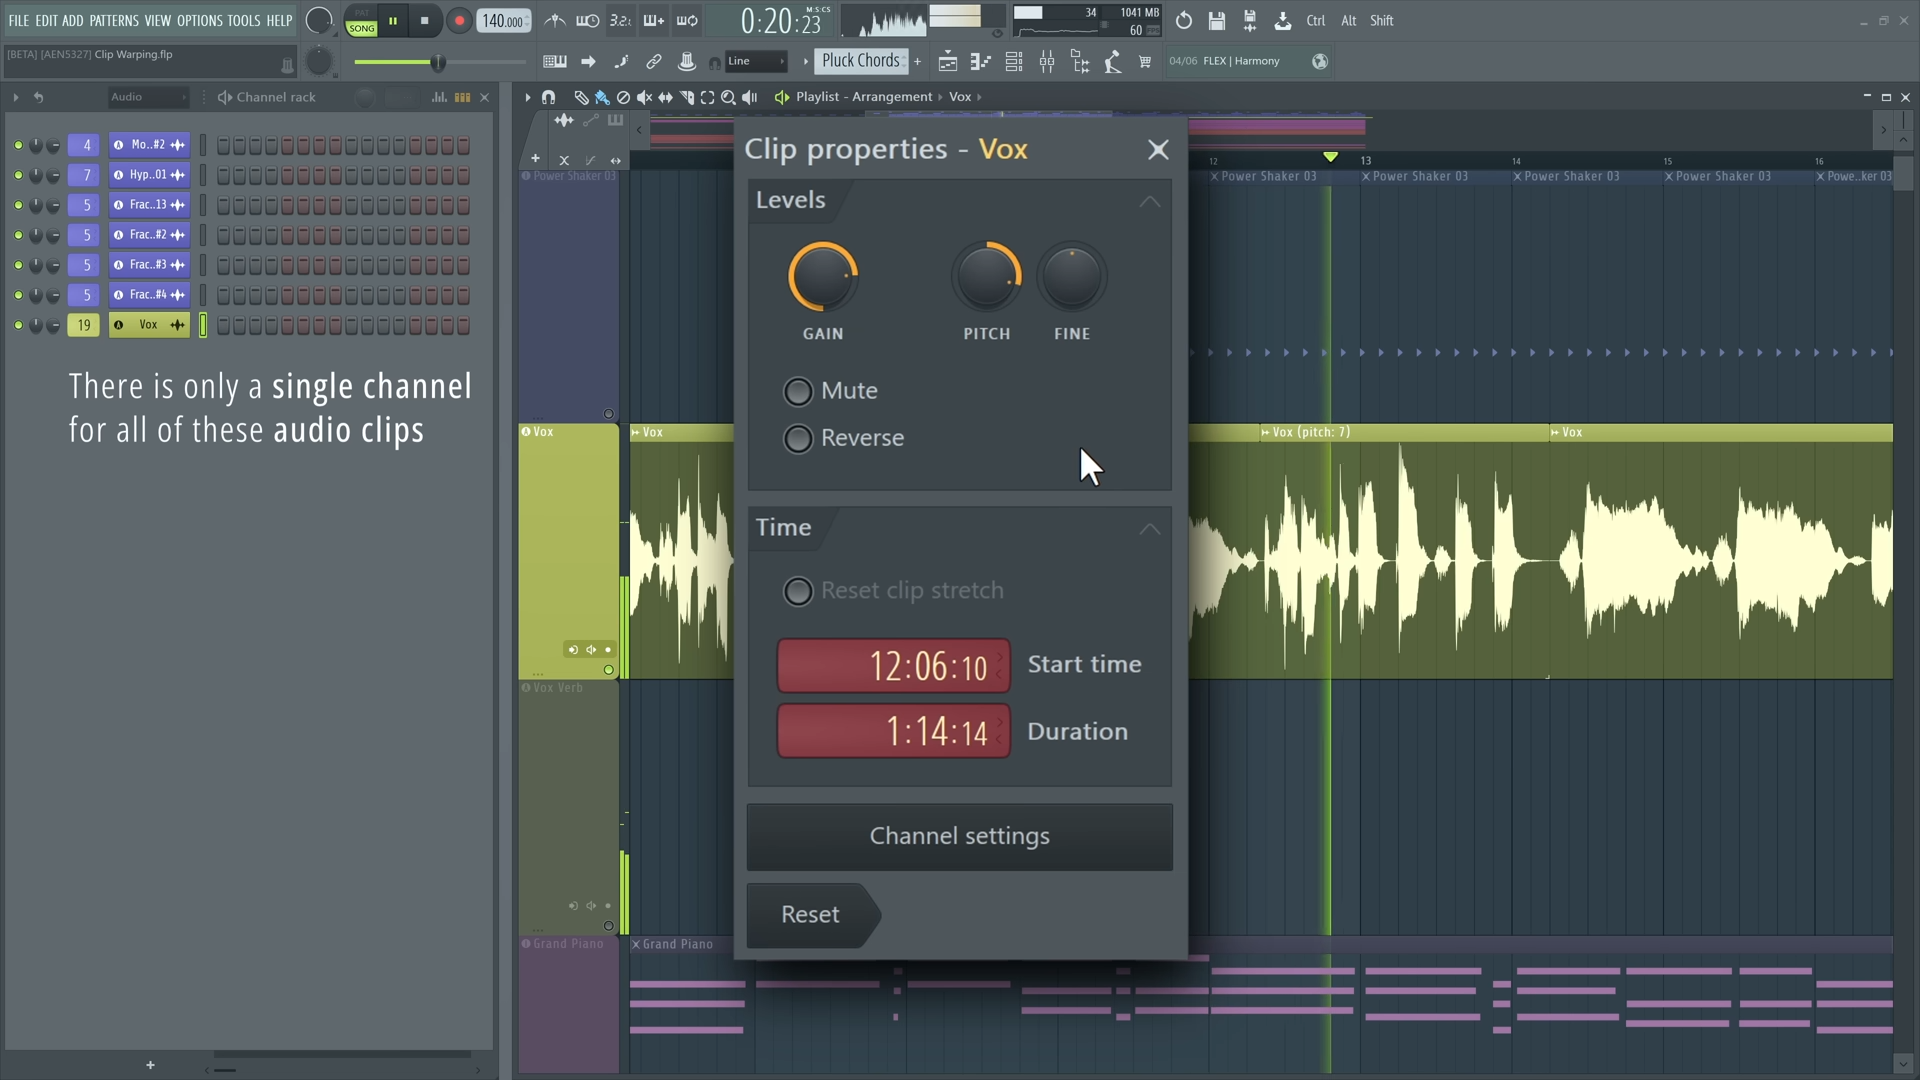
Task: Select the playlist Slice tool
Action: coord(686,97)
